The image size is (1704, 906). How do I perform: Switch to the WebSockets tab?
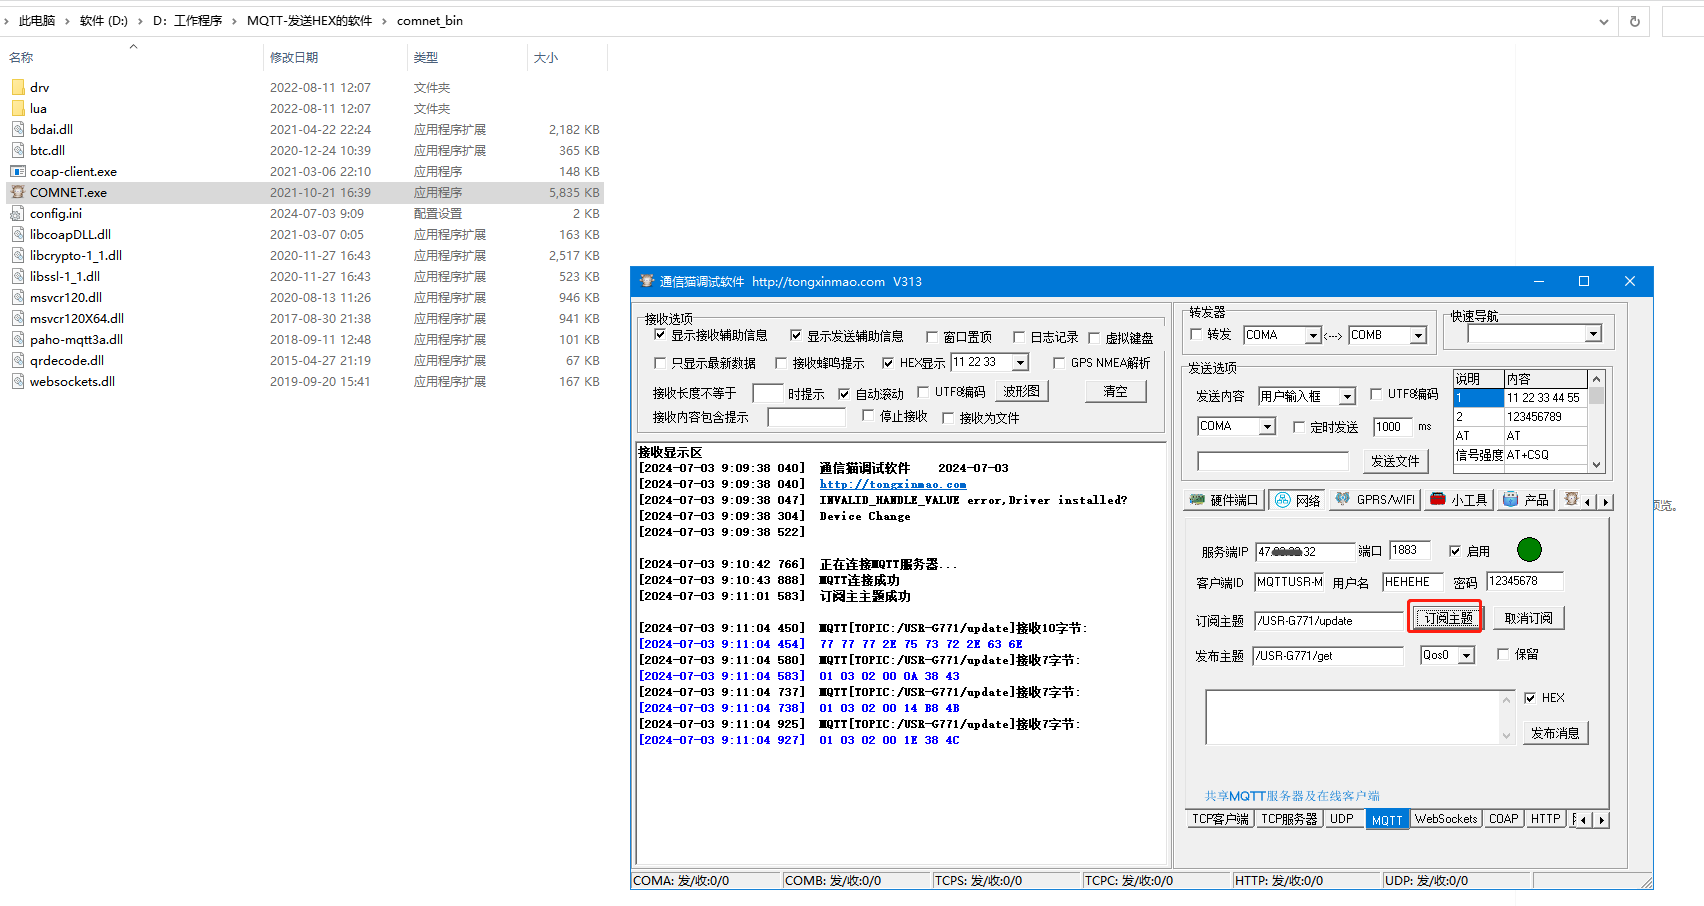[1446, 819]
